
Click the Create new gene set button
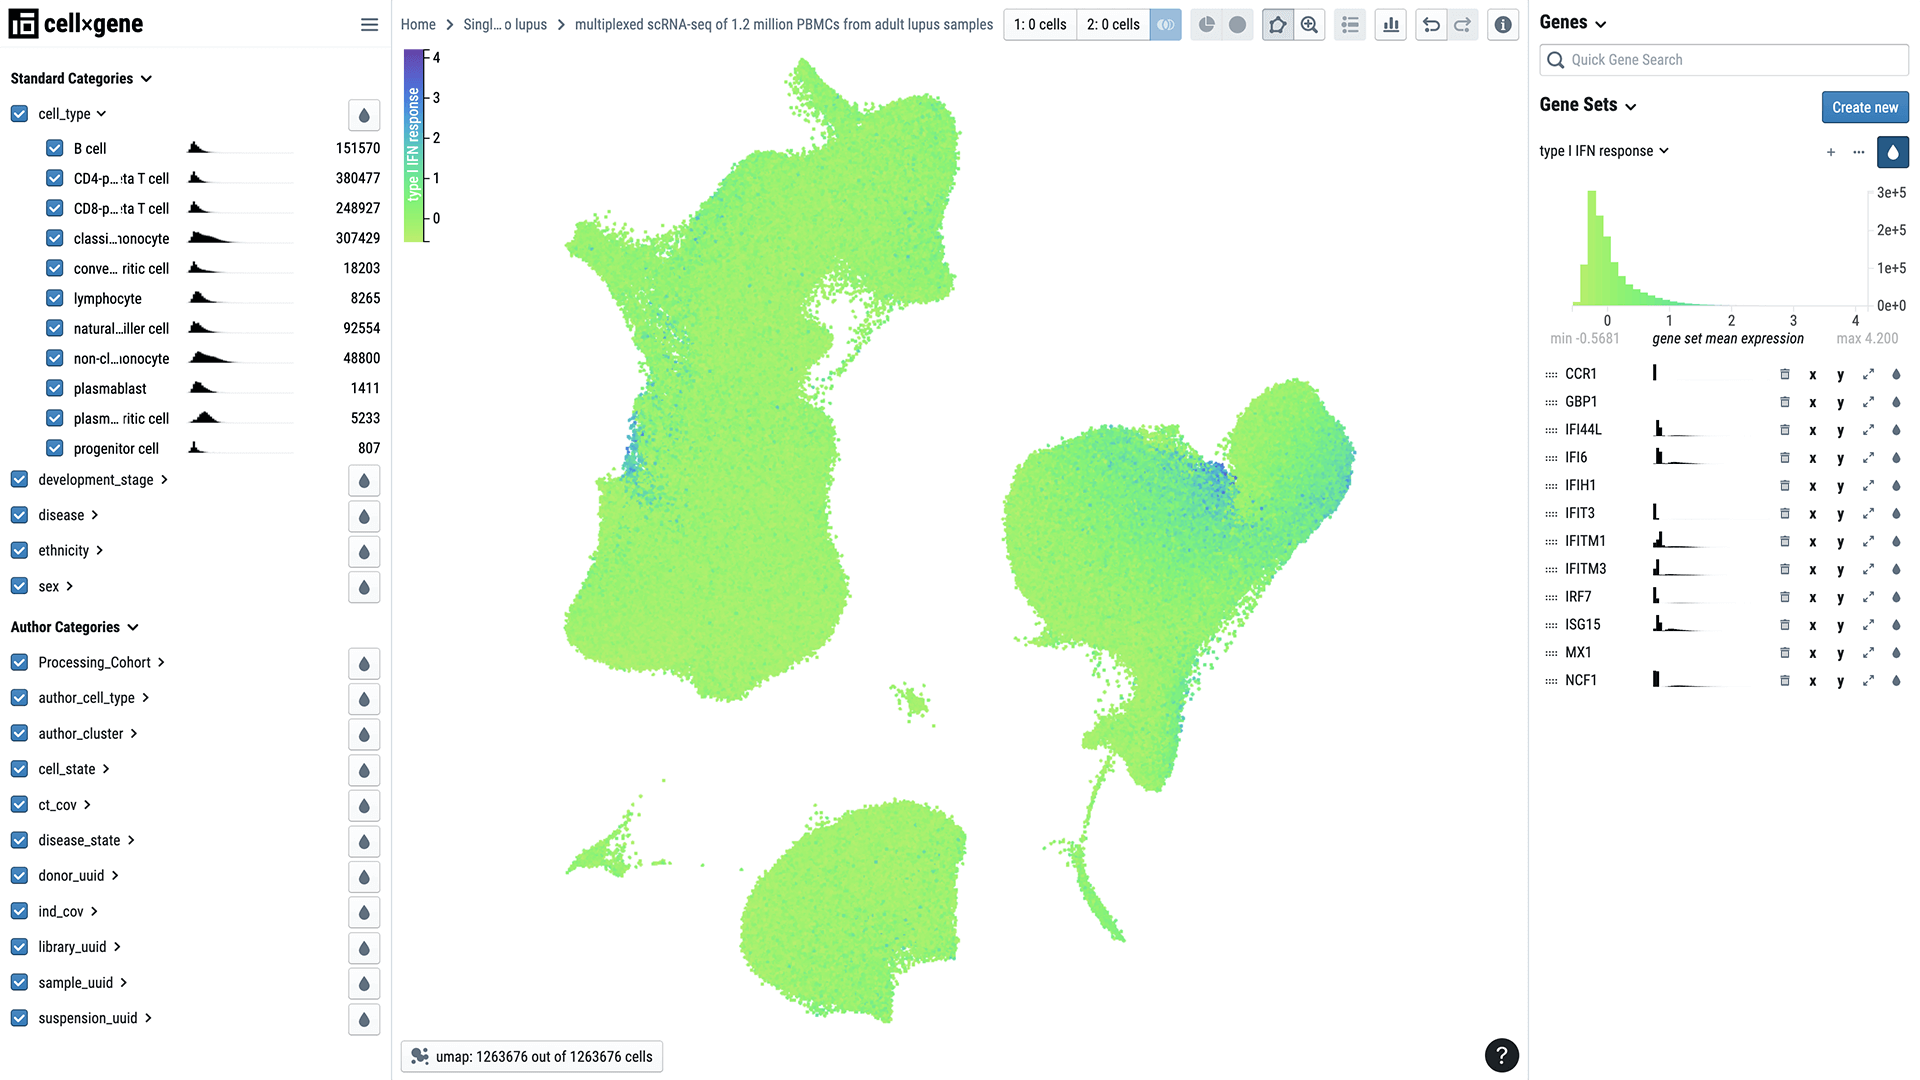point(1864,107)
